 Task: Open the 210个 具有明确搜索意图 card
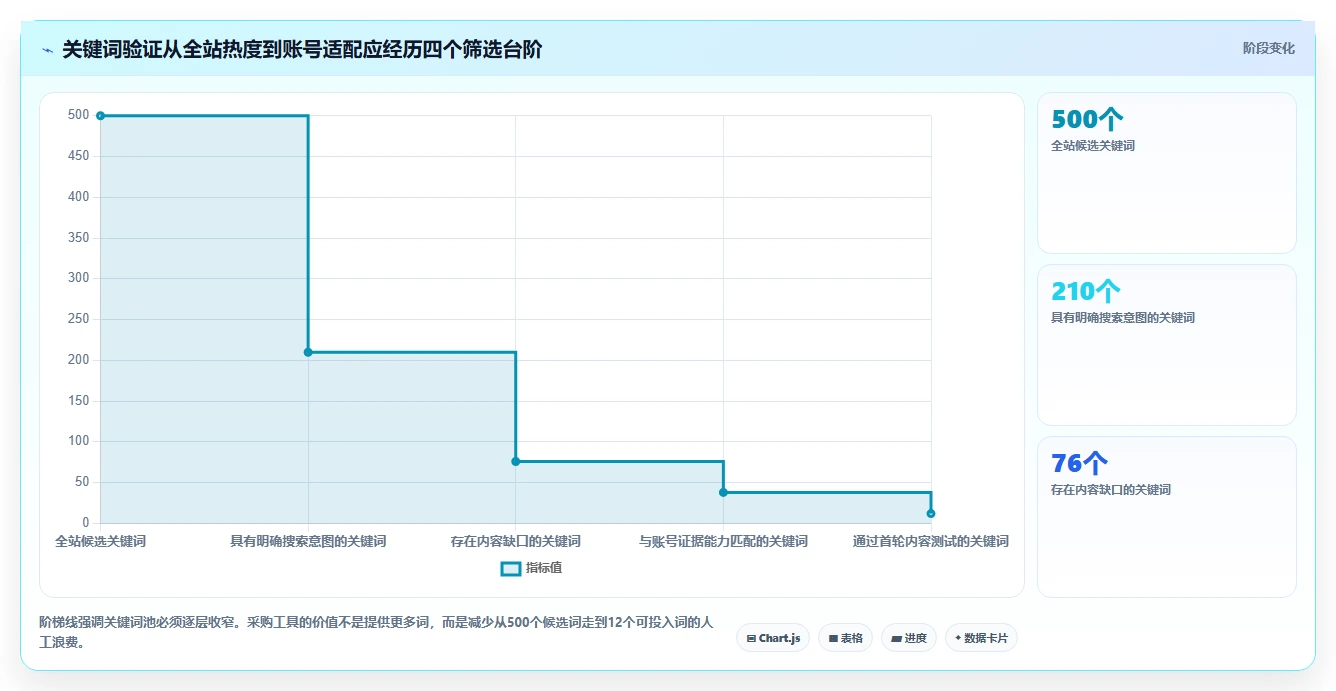1167,345
